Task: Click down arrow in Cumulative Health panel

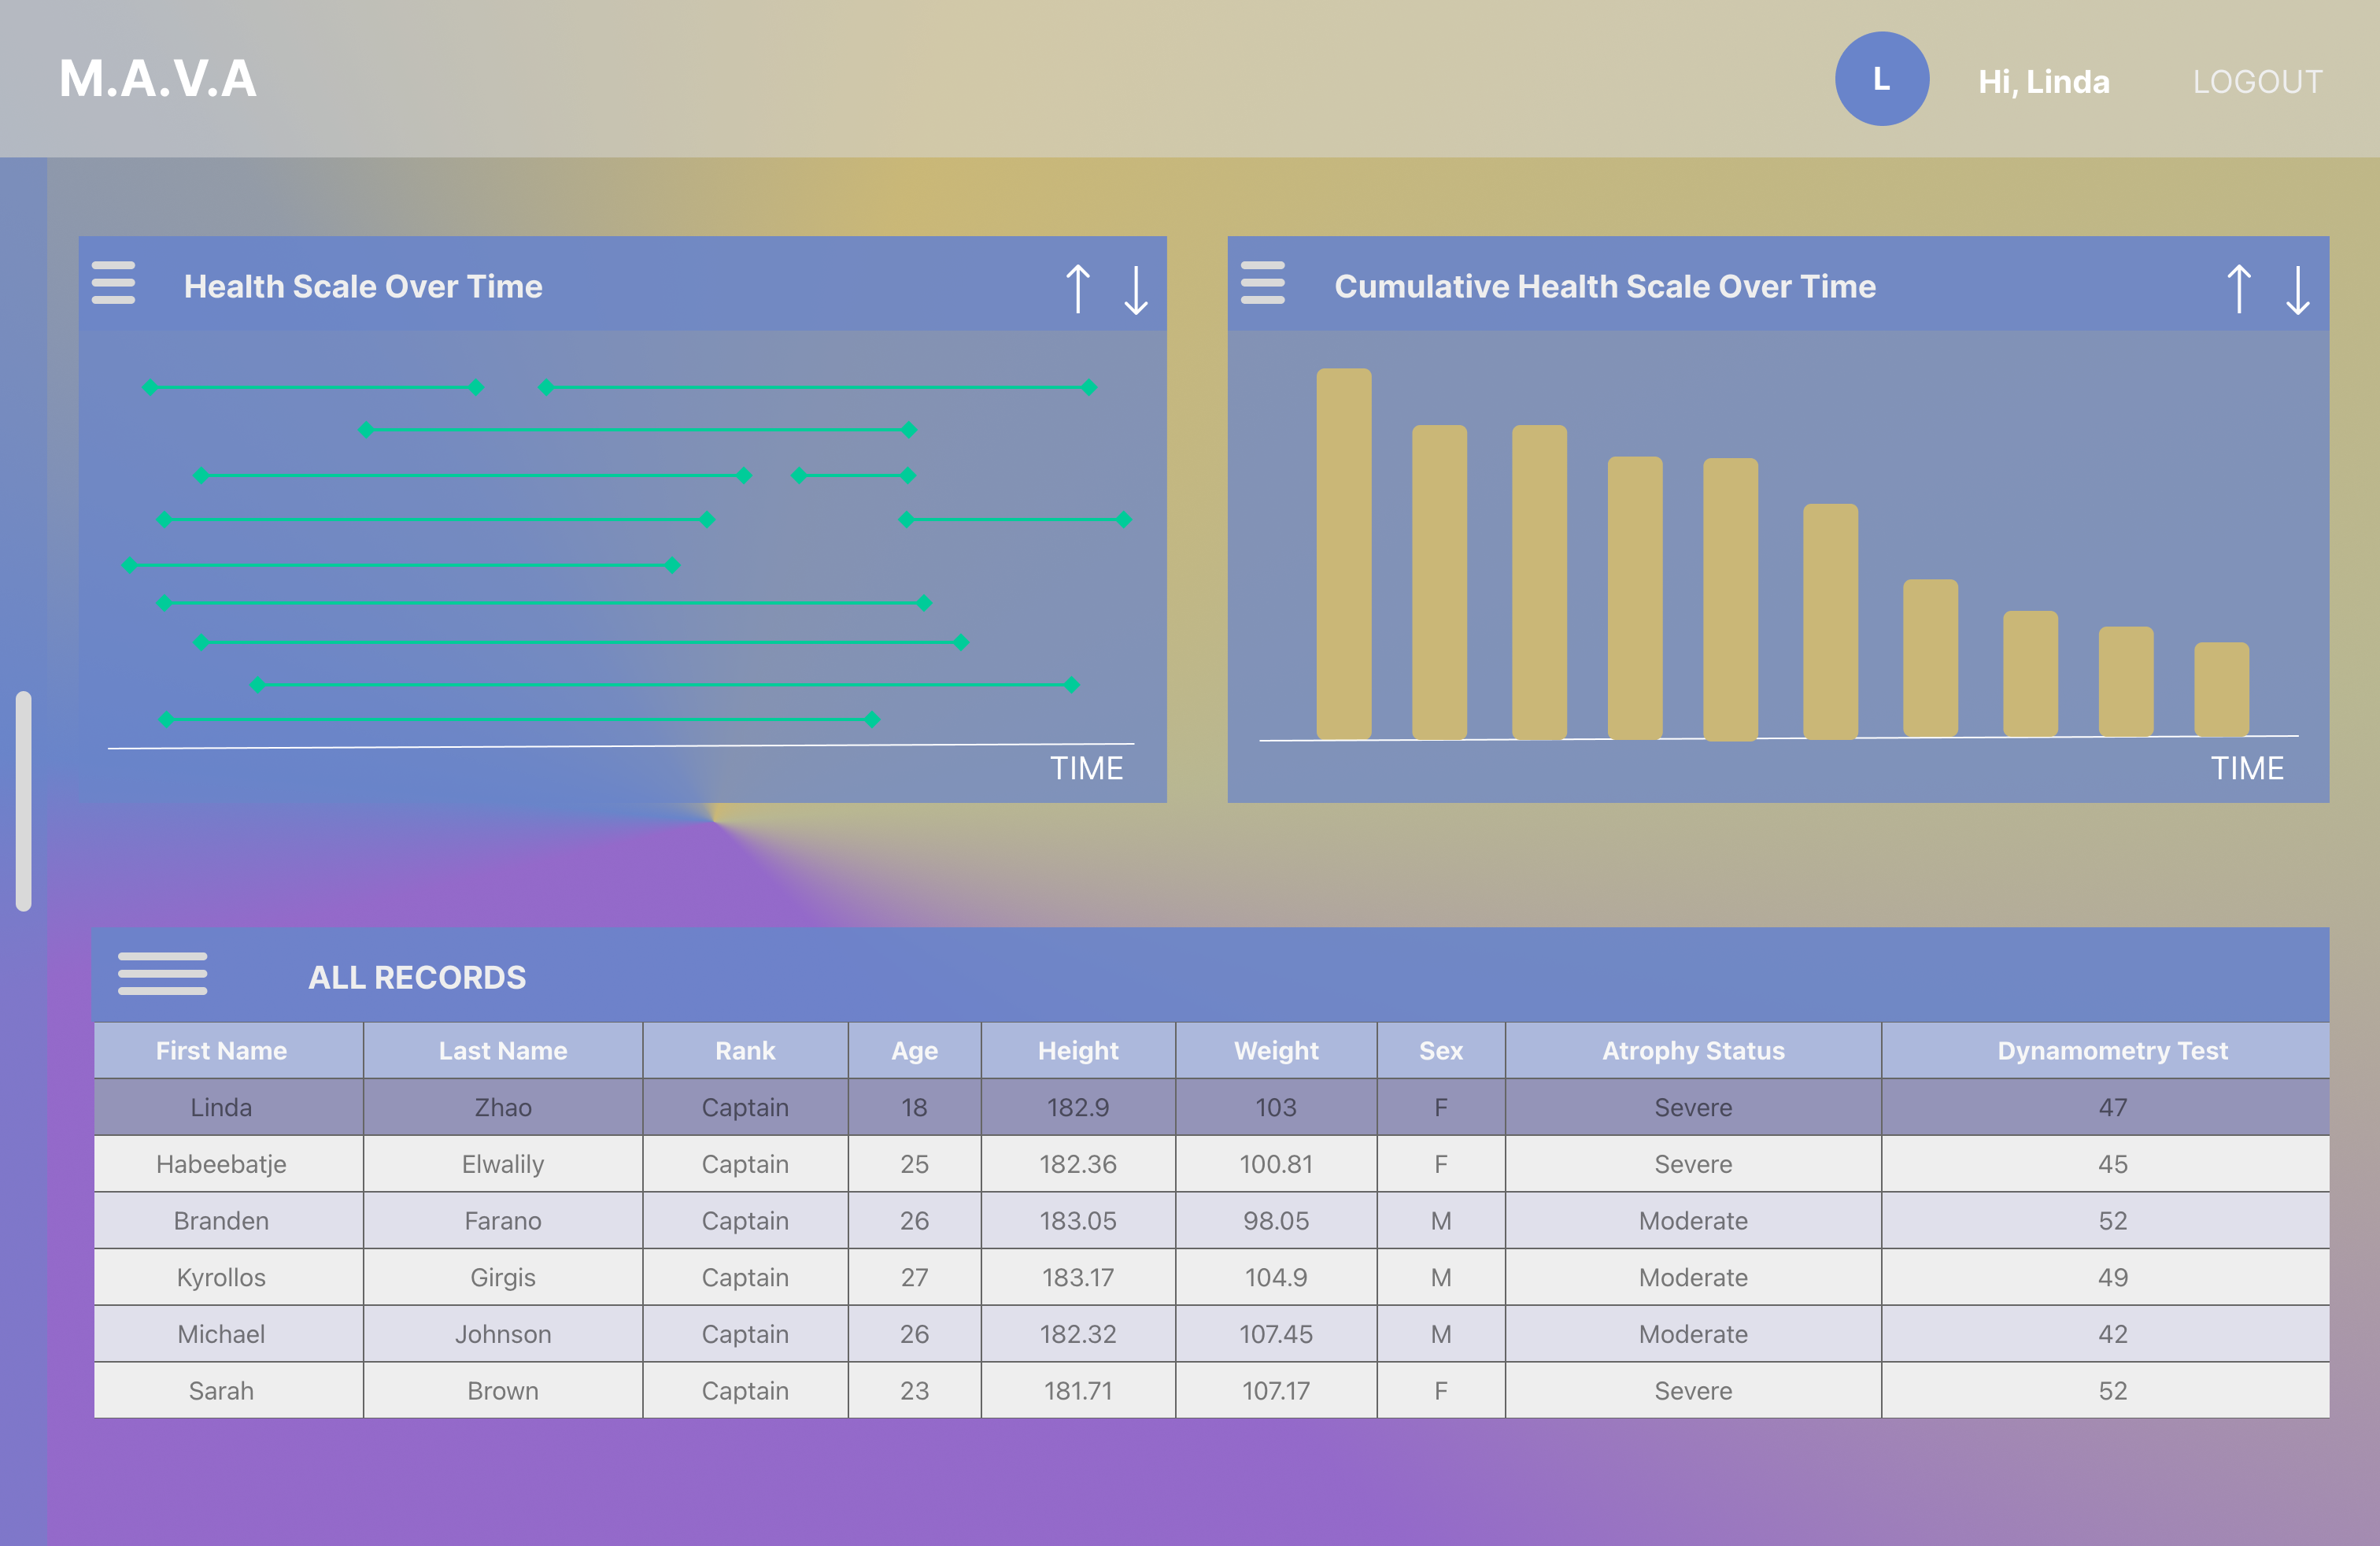Action: [x=2297, y=289]
